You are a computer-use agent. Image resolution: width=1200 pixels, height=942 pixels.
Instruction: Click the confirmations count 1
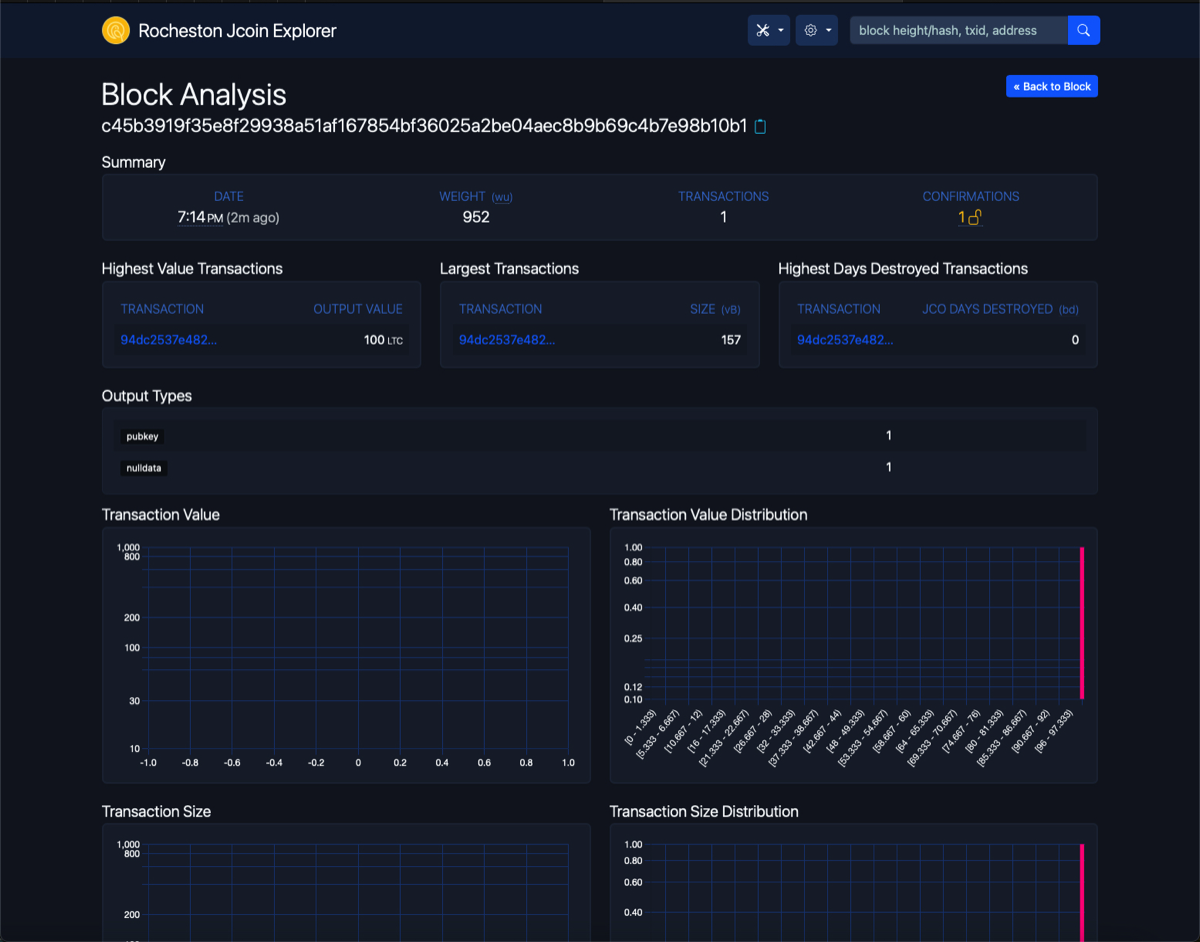pyautogui.click(x=962, y=217)
